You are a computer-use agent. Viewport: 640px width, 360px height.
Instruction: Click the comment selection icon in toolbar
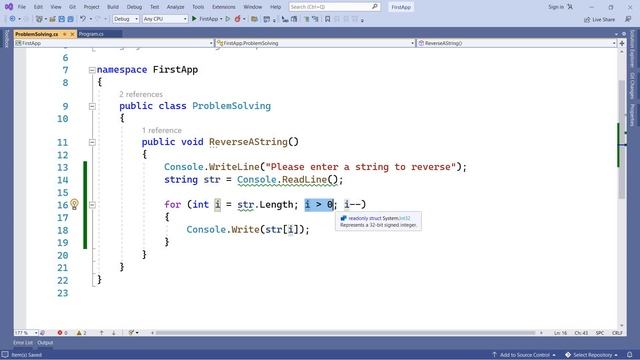(307, 19)
